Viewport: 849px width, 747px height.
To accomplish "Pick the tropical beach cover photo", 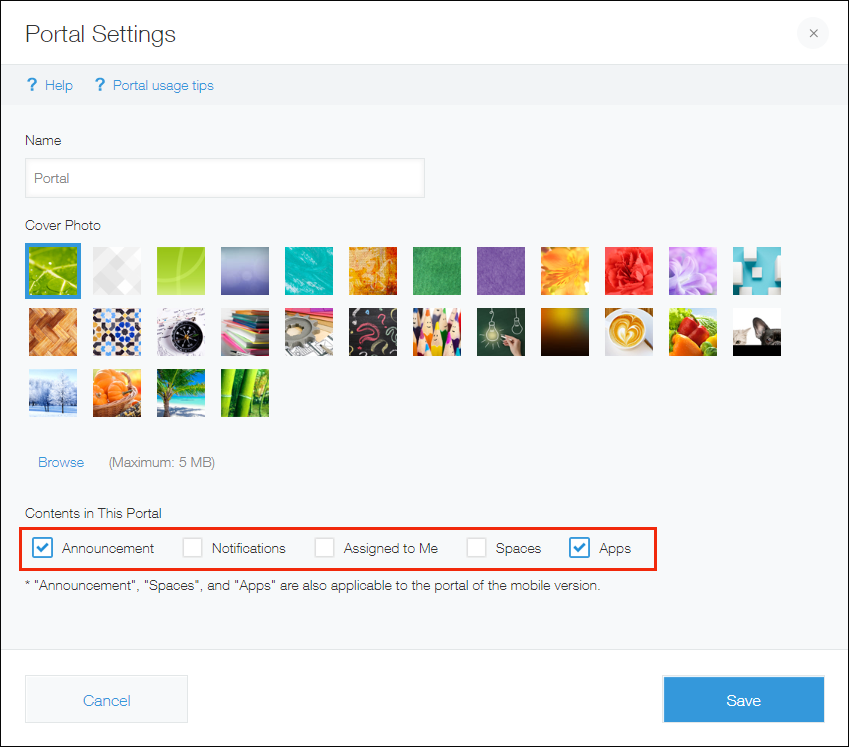I will click(181, 393).
